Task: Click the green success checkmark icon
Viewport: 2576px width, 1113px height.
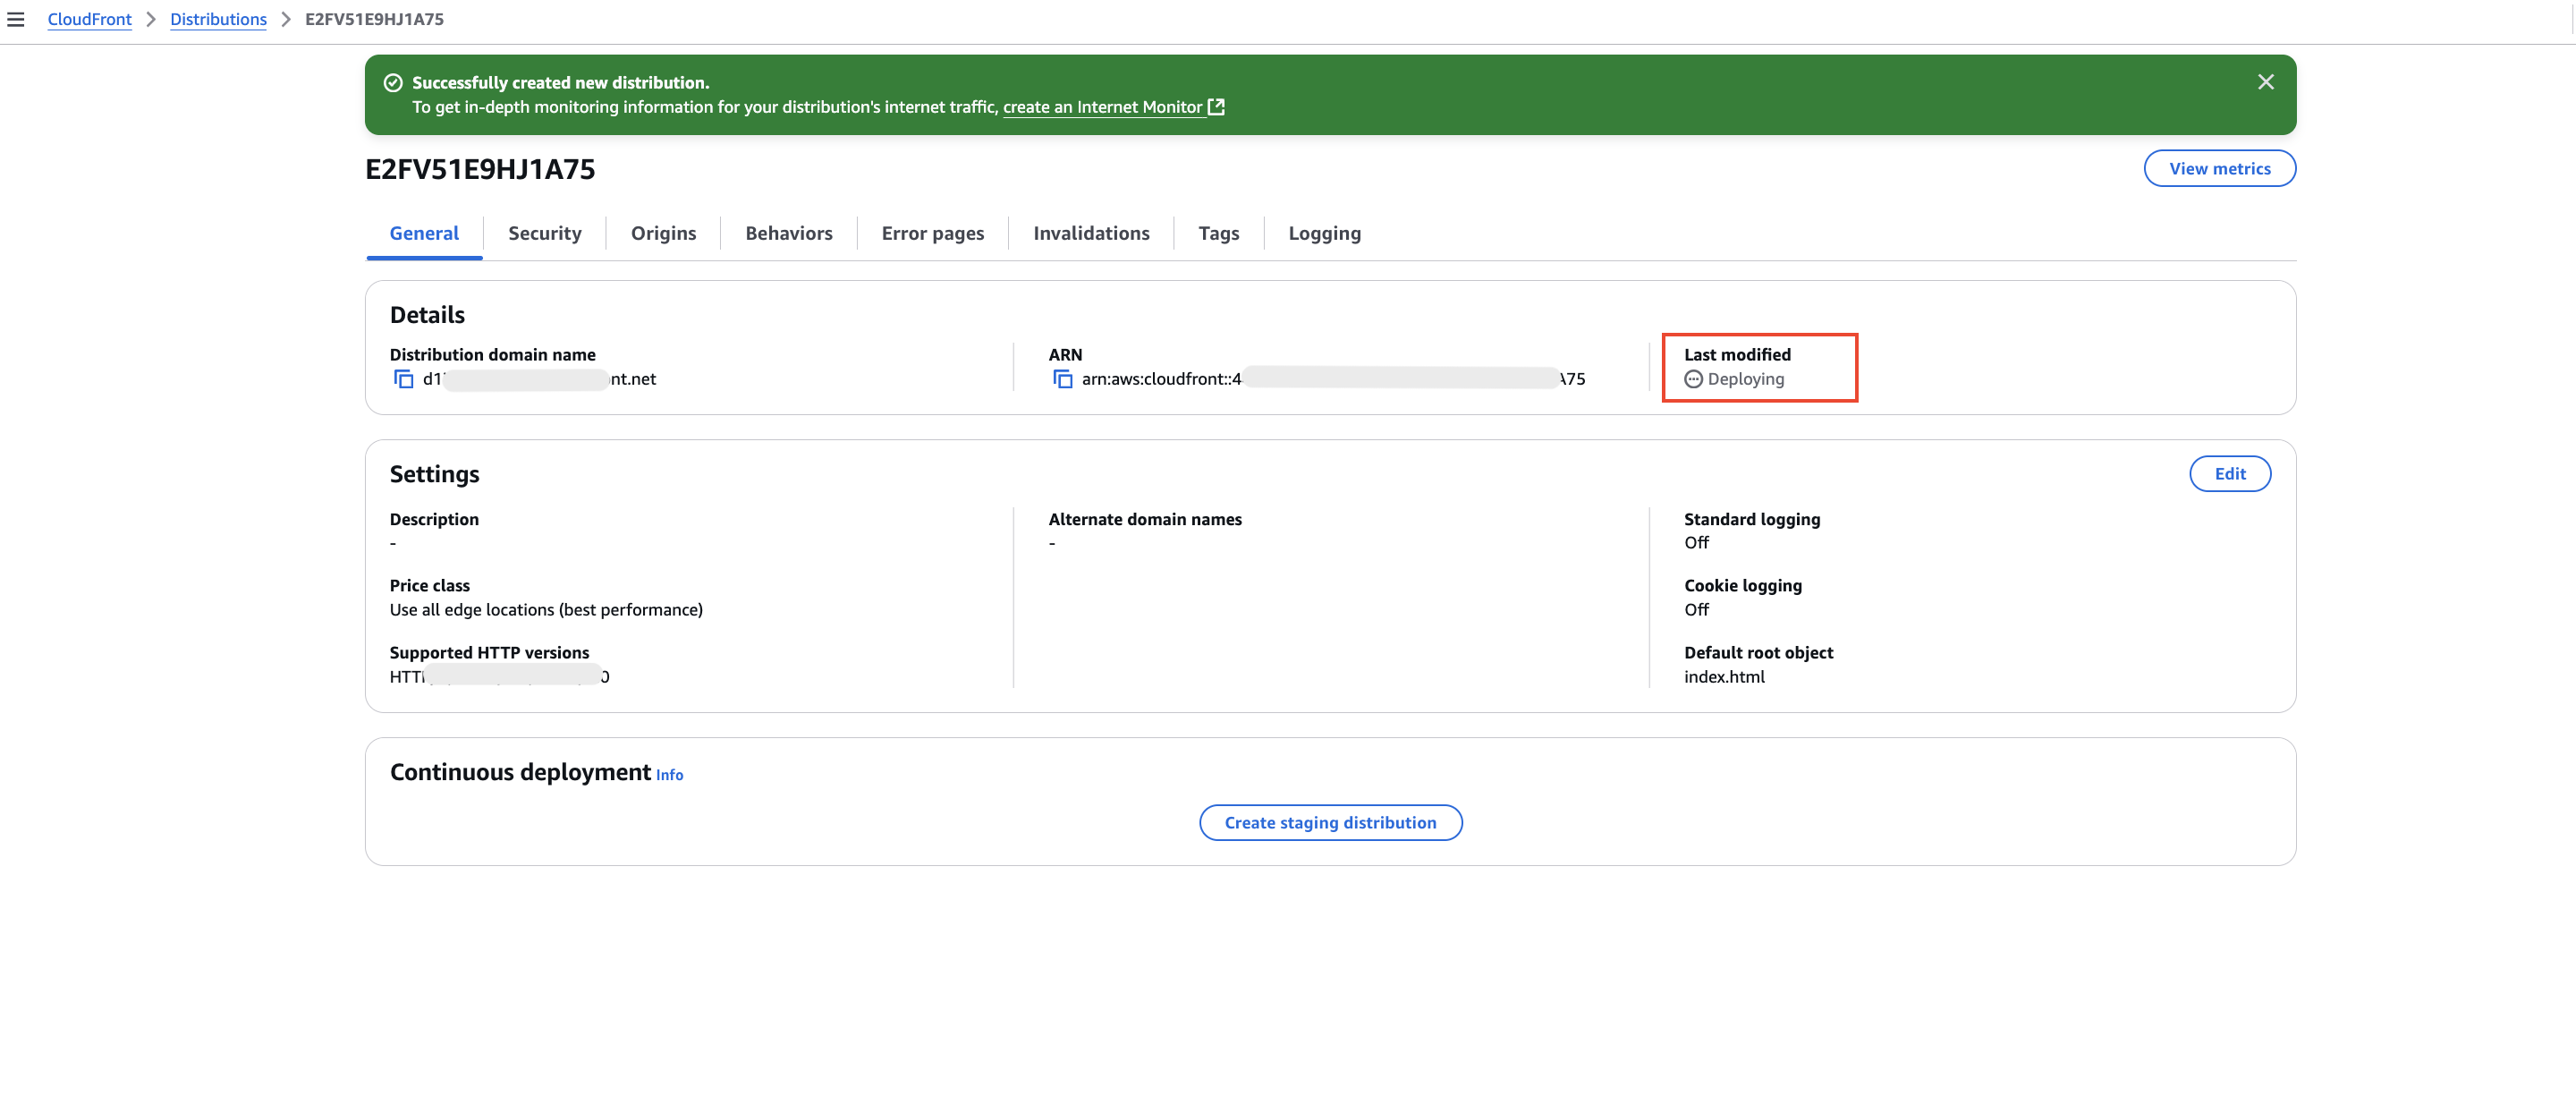Action: click(x=393, y=83)
